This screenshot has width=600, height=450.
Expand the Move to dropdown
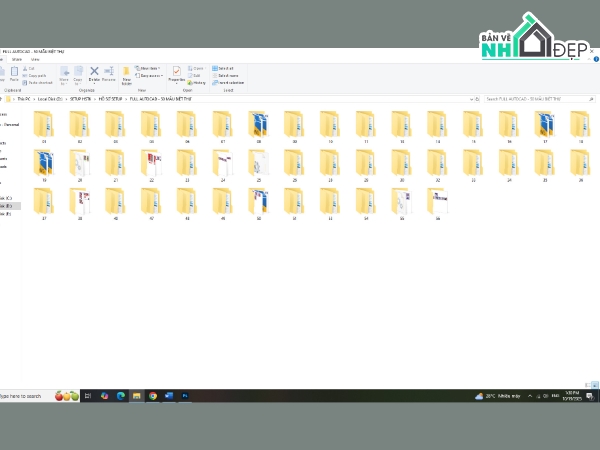[65, 74]
